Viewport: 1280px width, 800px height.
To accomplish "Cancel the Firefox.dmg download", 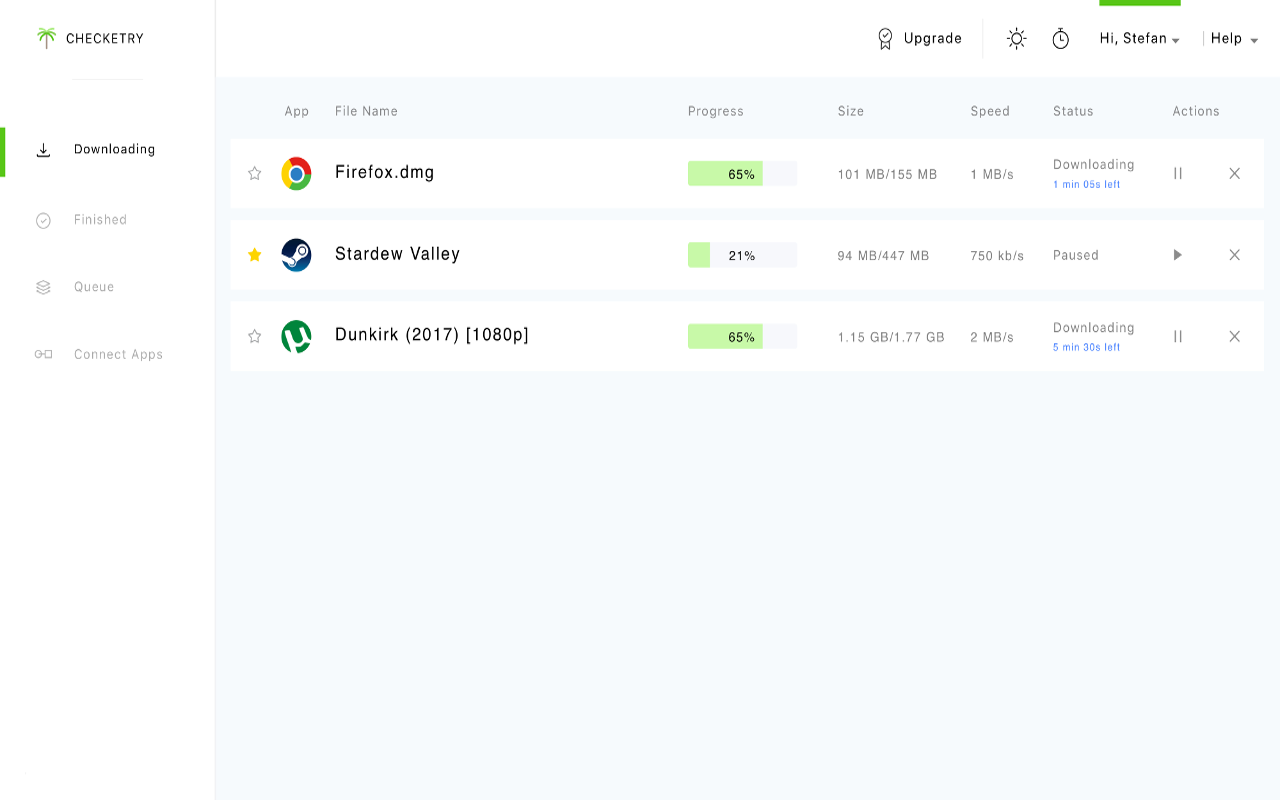I will point(1234,173).
